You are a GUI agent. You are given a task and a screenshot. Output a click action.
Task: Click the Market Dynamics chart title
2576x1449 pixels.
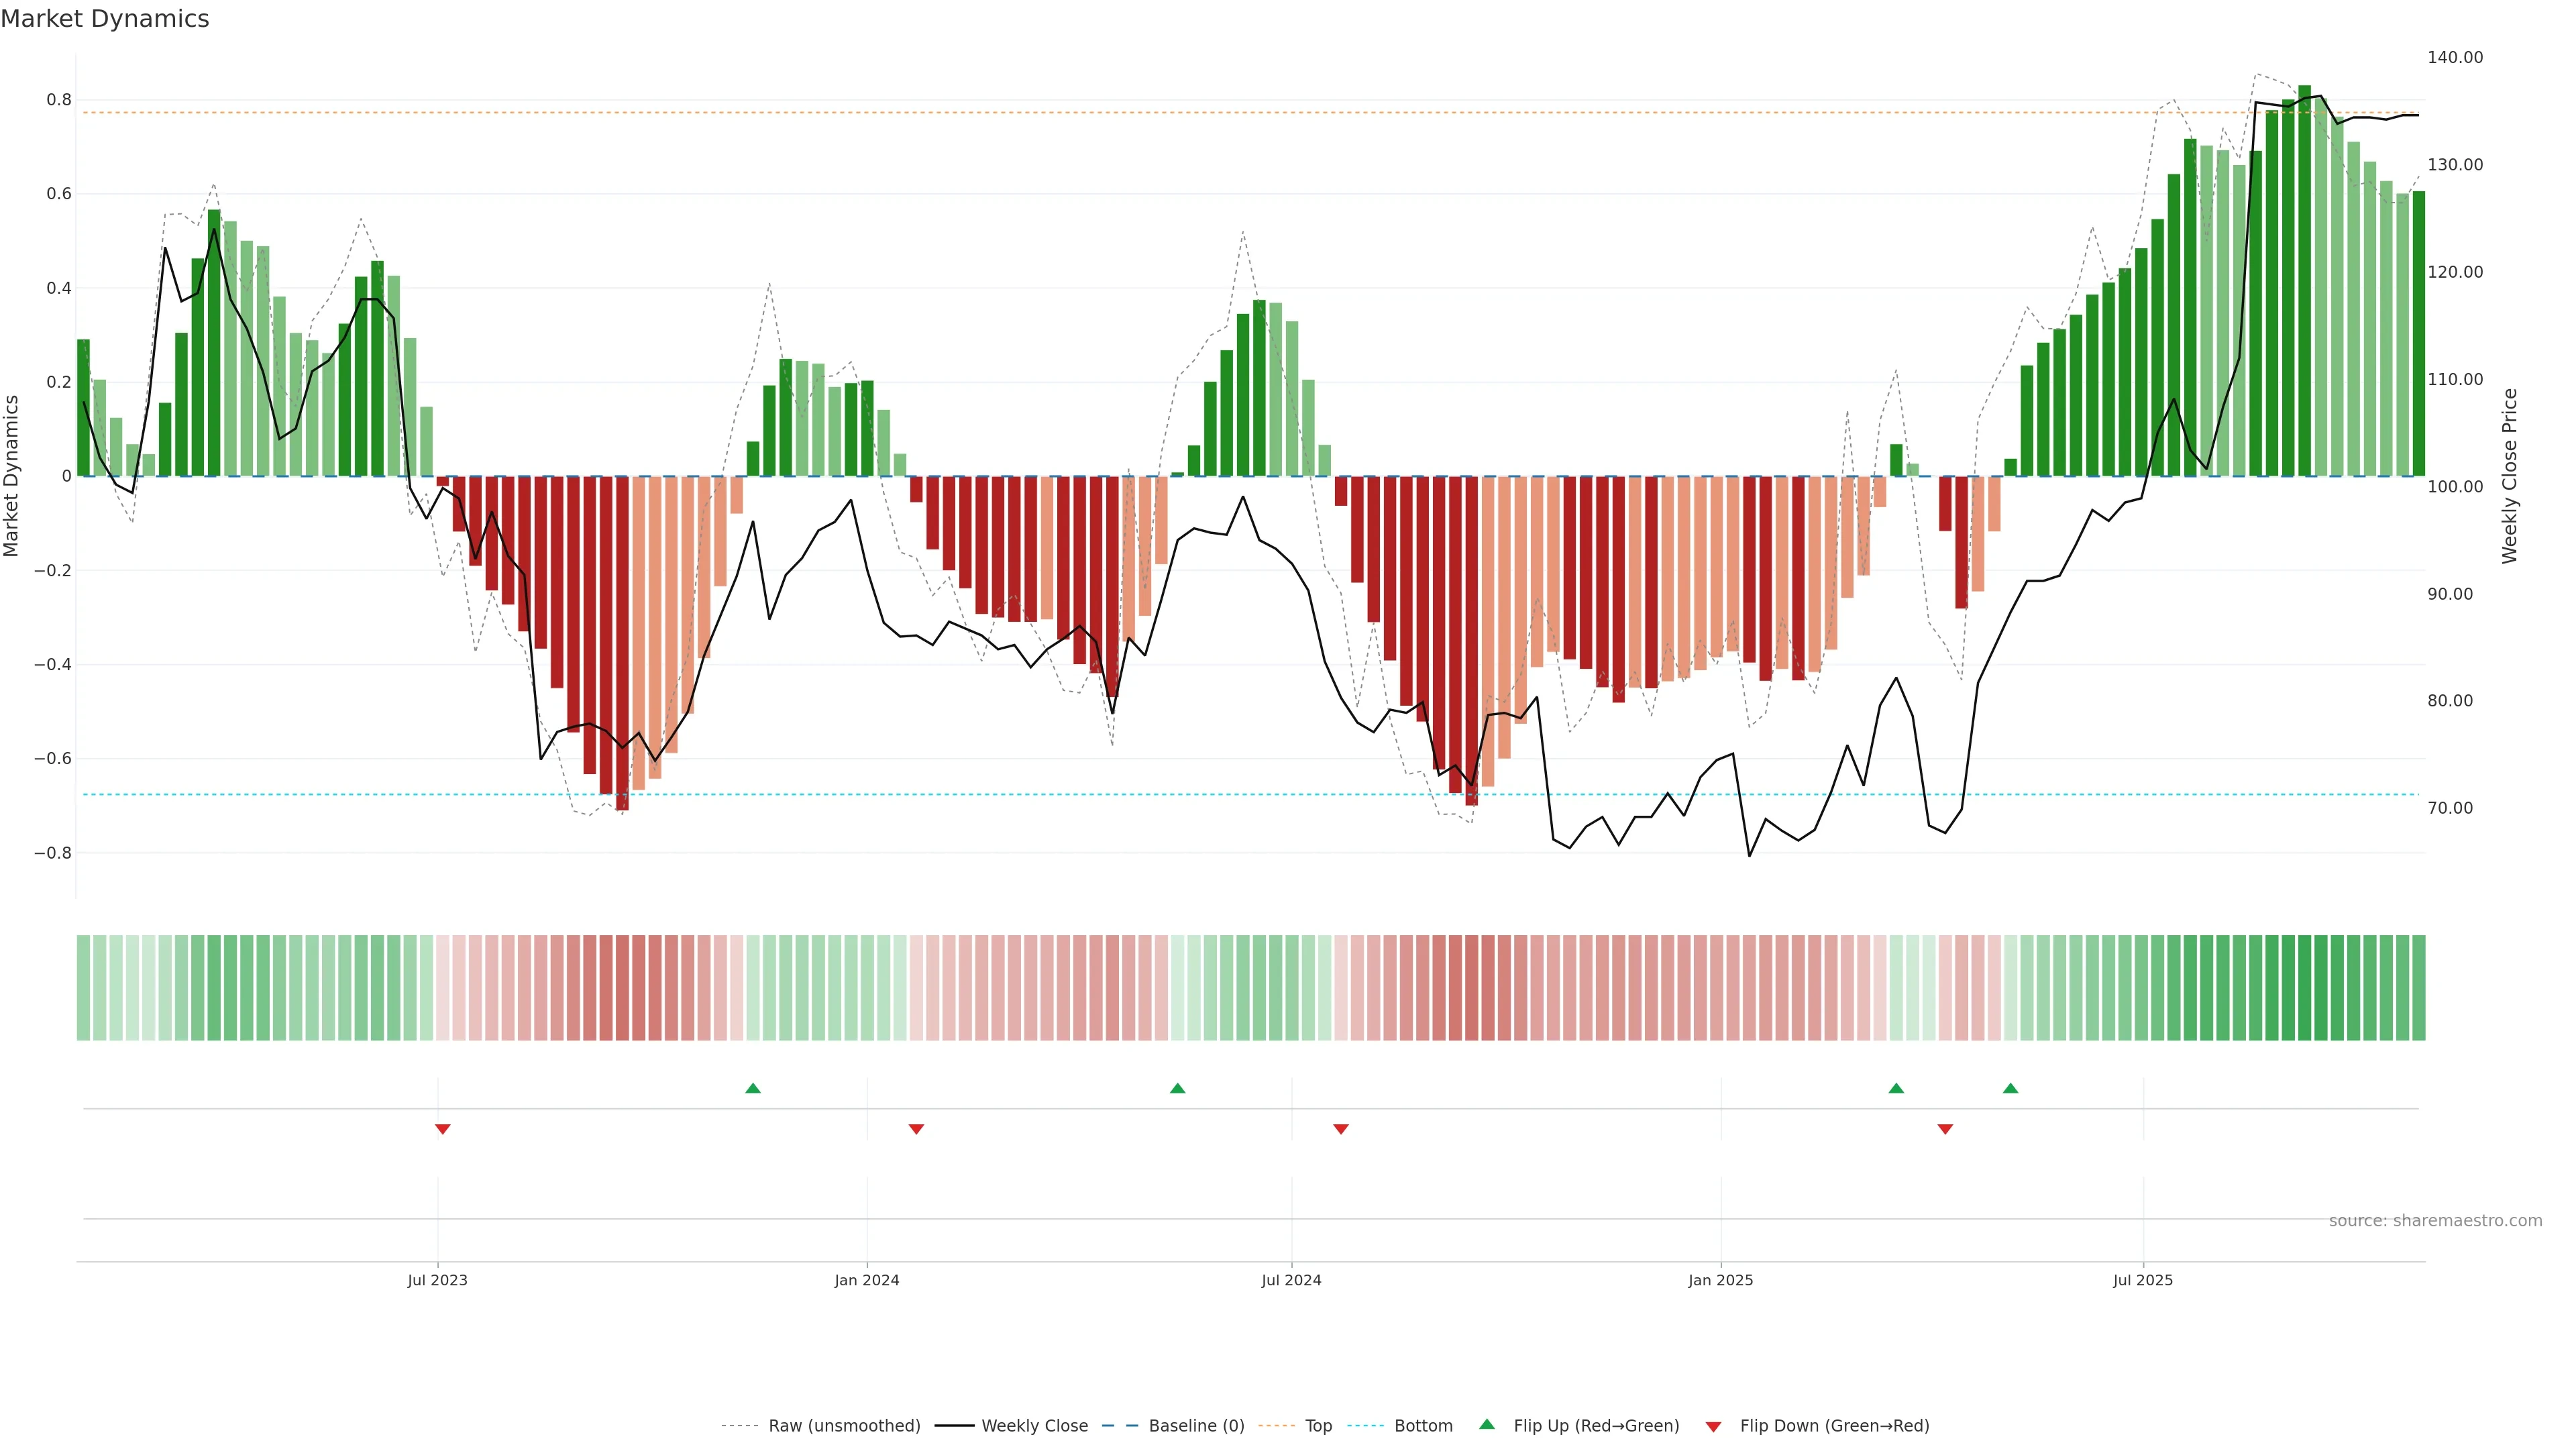click(105, 19)
